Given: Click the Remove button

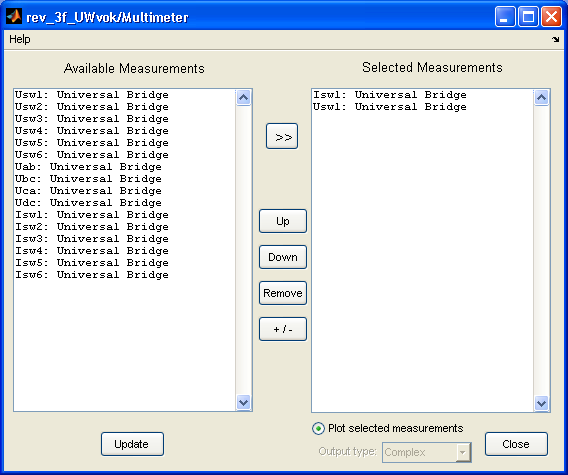Looking at the screenshot, I should pyautogui.click(x=283, y=293).
